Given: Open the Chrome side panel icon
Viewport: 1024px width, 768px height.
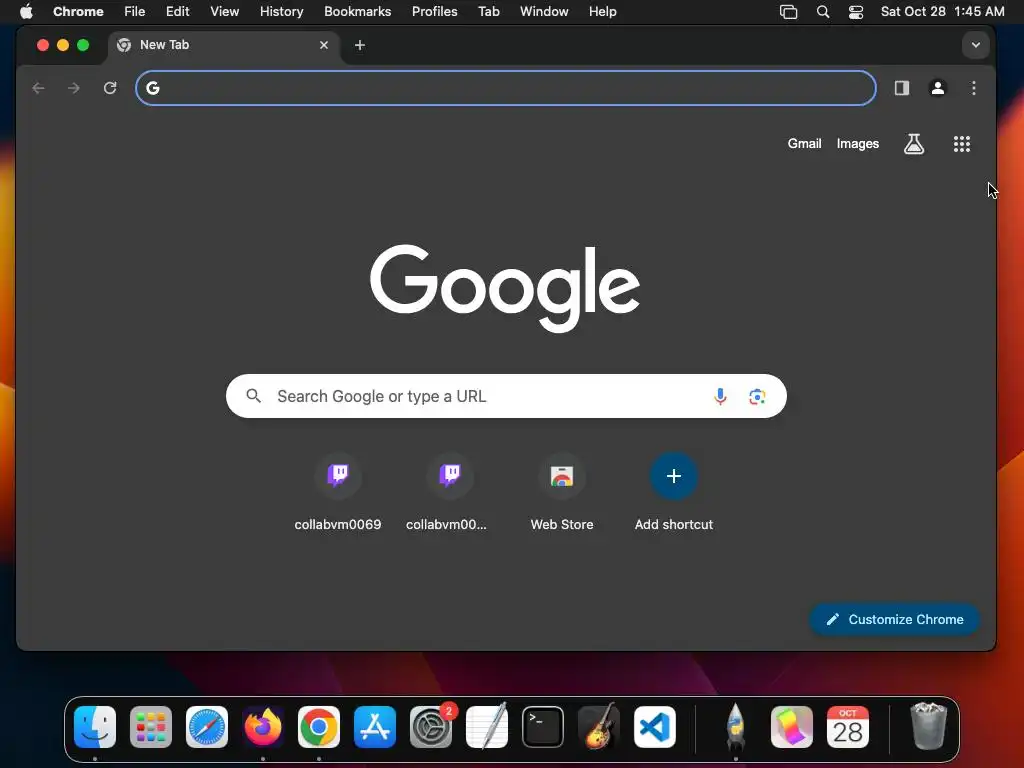Looking at the screenshot, I should [902, 88].
